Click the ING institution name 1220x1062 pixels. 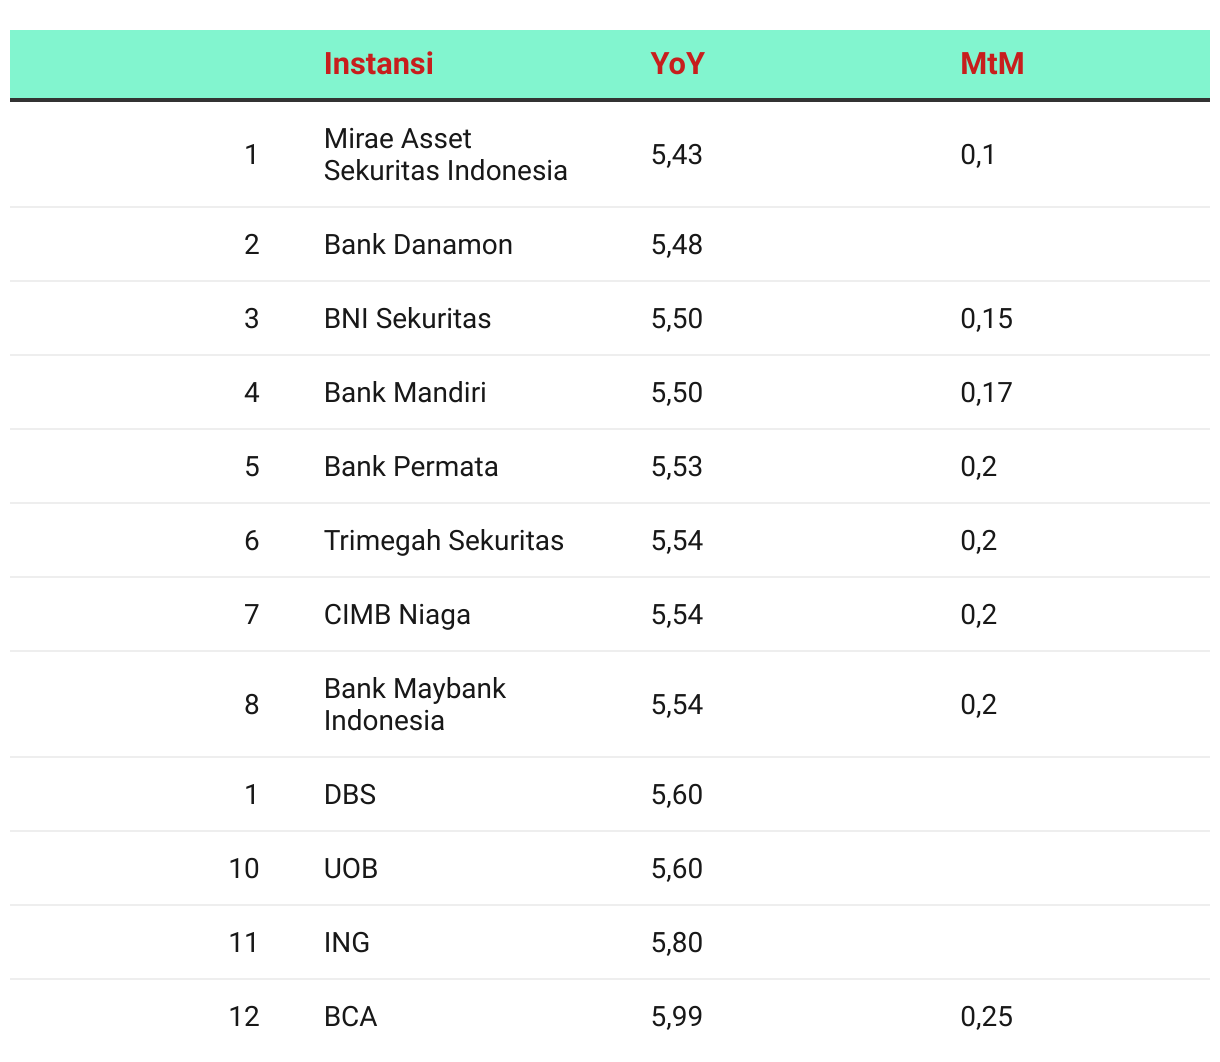point(347,943)
